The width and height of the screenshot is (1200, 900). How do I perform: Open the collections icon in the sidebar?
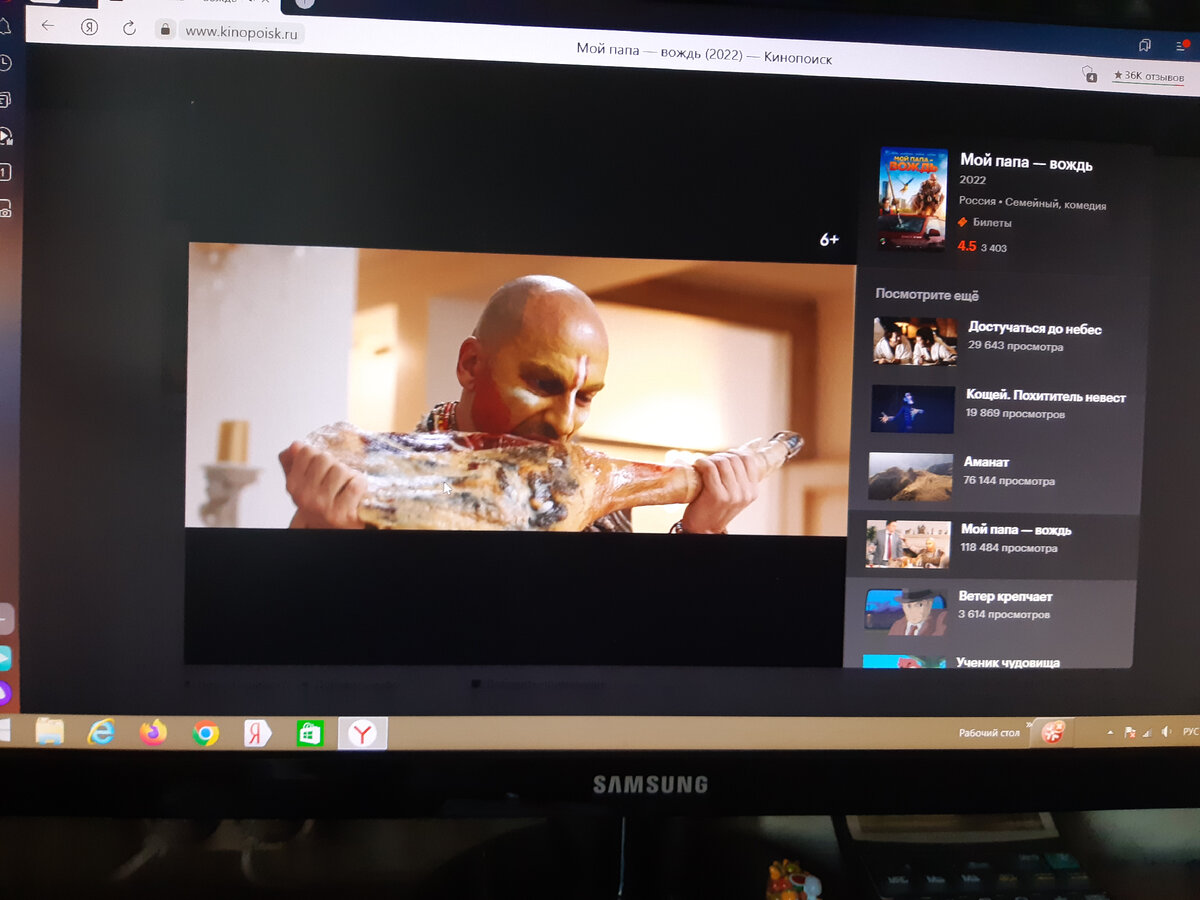(5, 100)
